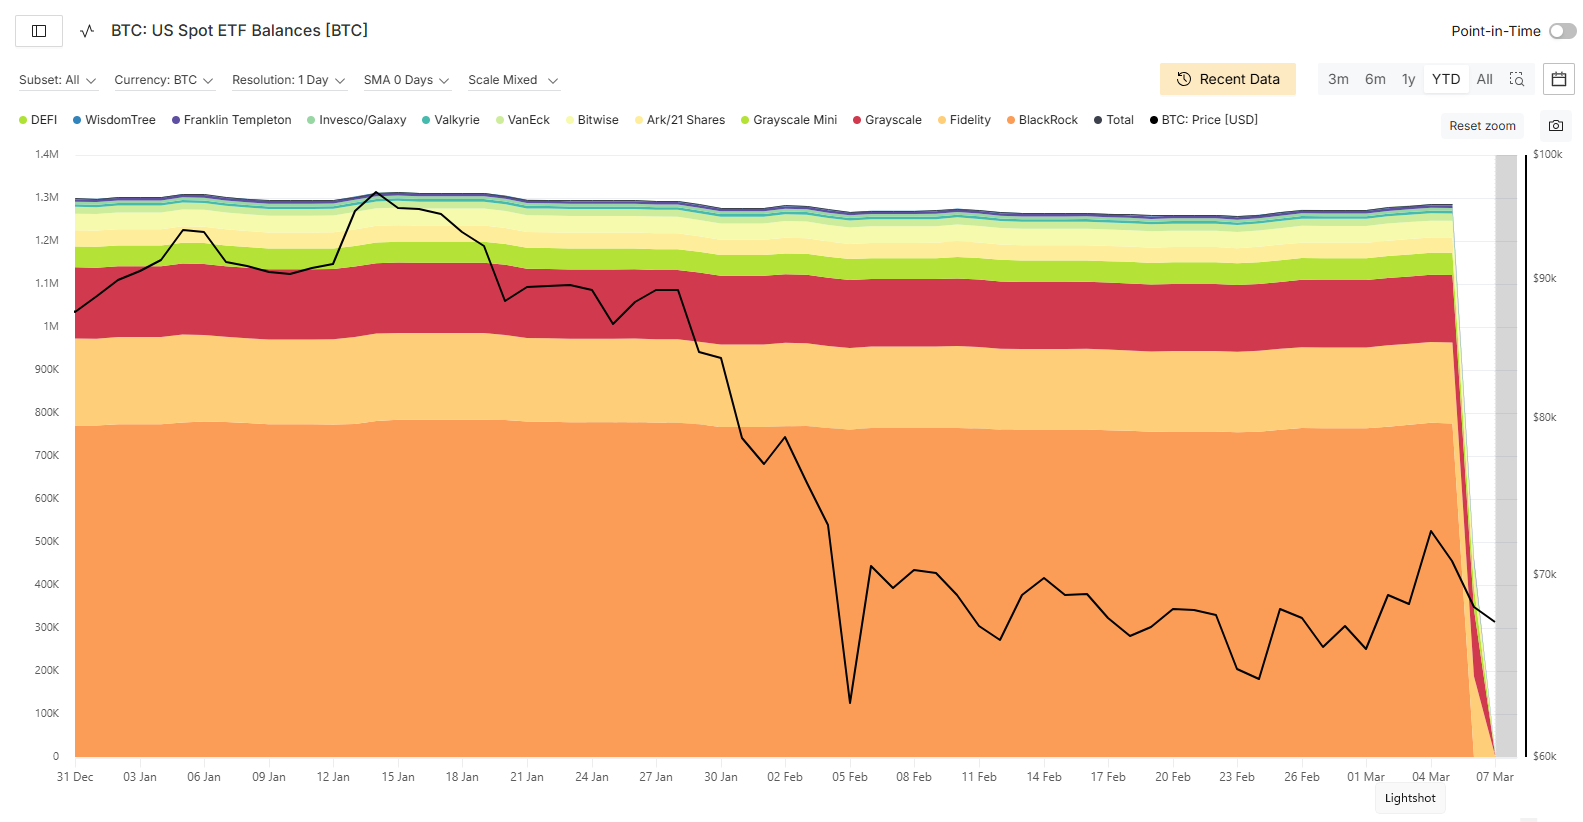
Task: Reset zoom on the chart
Action: (x=1481, y=126)
